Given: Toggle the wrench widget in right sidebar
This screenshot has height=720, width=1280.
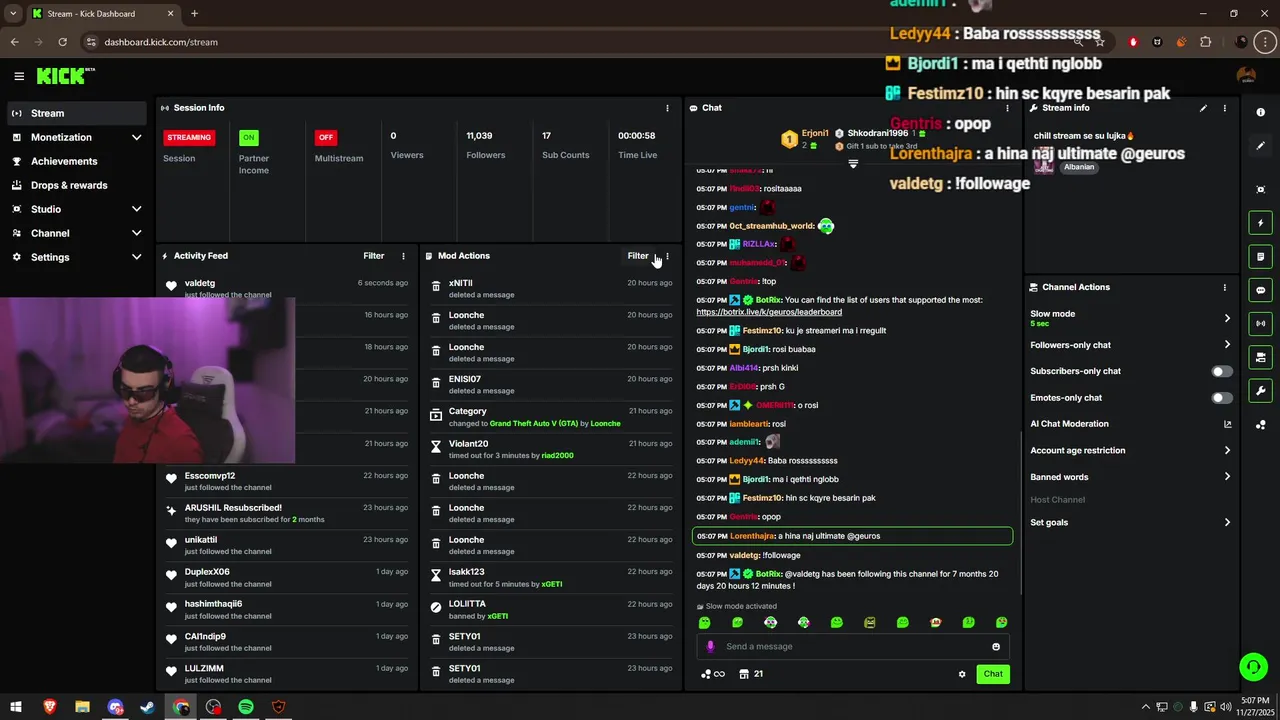Looking at the screenshot, I should (1261, 391).
